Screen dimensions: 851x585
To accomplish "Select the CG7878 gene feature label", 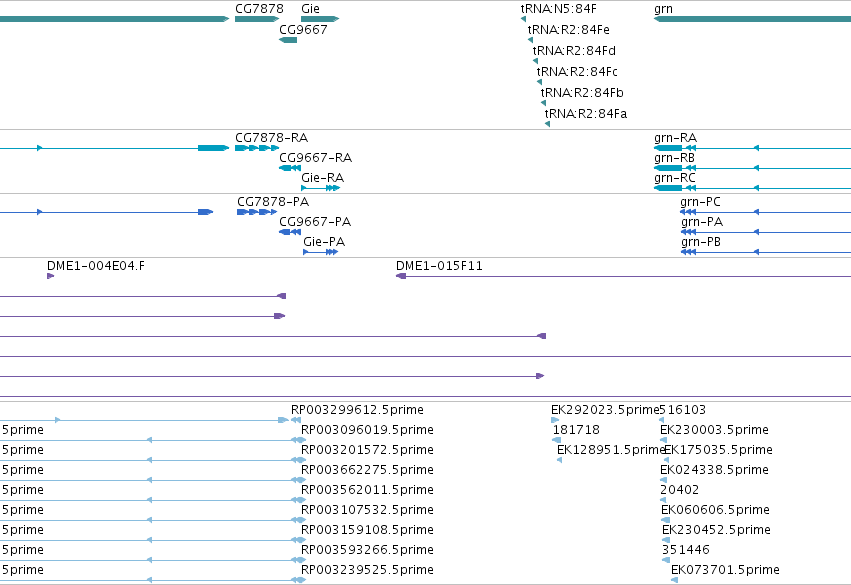I will tap(259, 9).
